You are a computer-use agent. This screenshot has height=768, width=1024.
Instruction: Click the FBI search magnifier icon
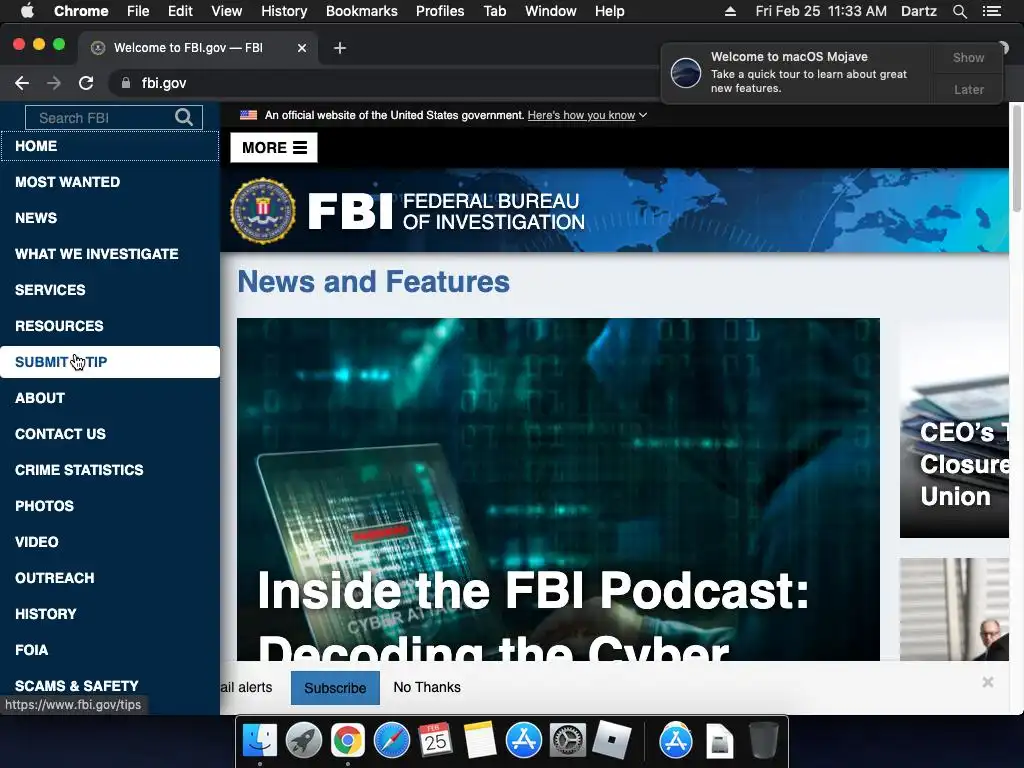pos(184,118)
